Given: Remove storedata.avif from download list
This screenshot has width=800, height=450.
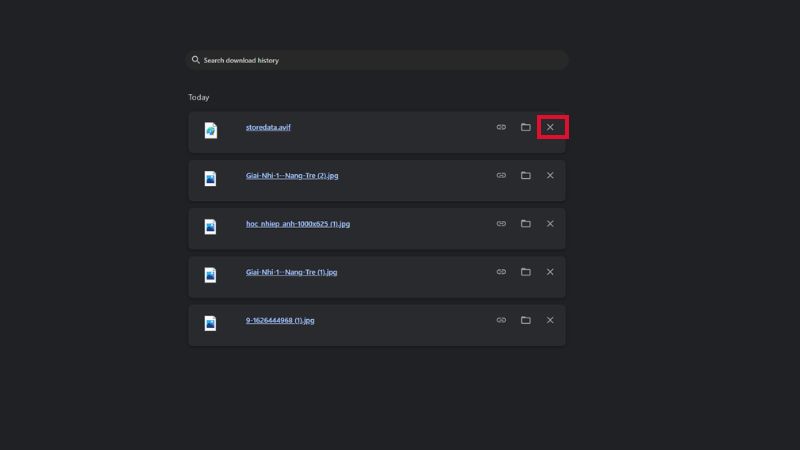Looking at the screenshot, I should (550, 127).
